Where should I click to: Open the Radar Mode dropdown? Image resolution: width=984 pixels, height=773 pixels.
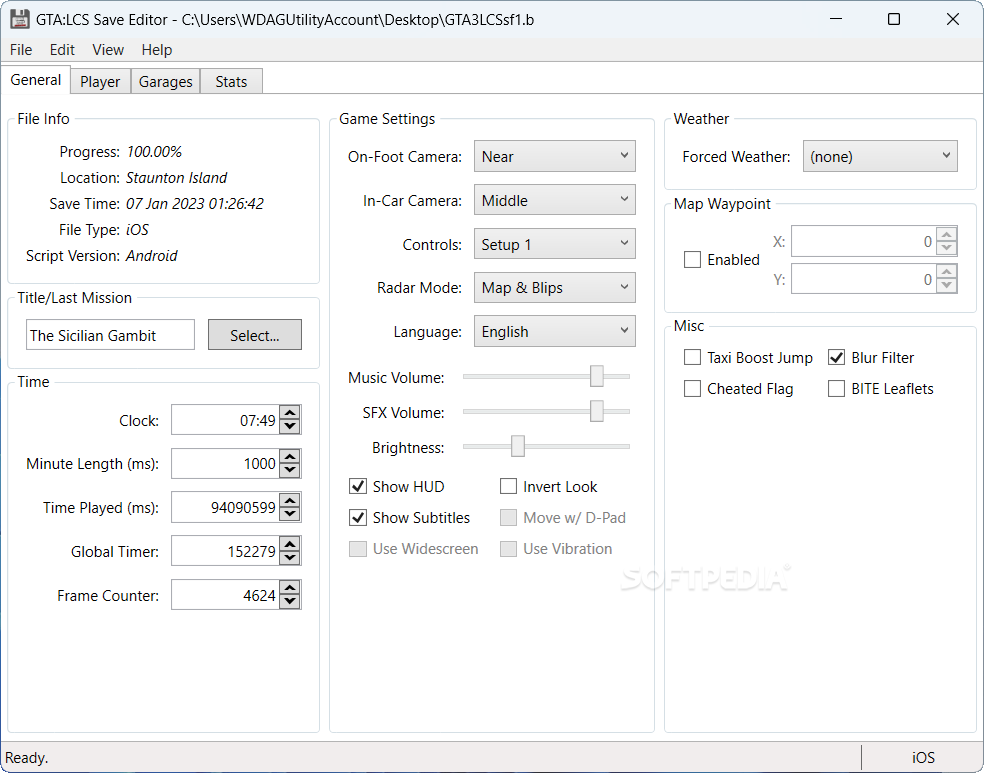[x=555, y=287]
